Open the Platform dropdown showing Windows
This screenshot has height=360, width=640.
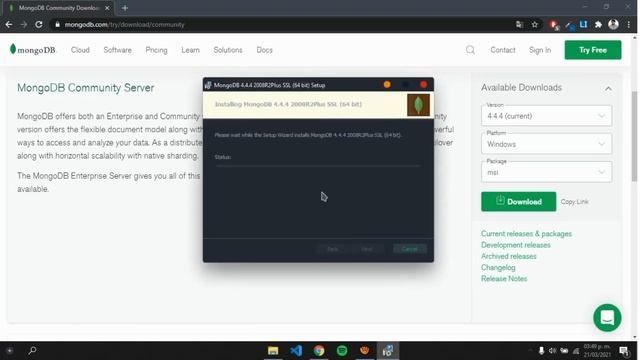[x=546, y=144]
